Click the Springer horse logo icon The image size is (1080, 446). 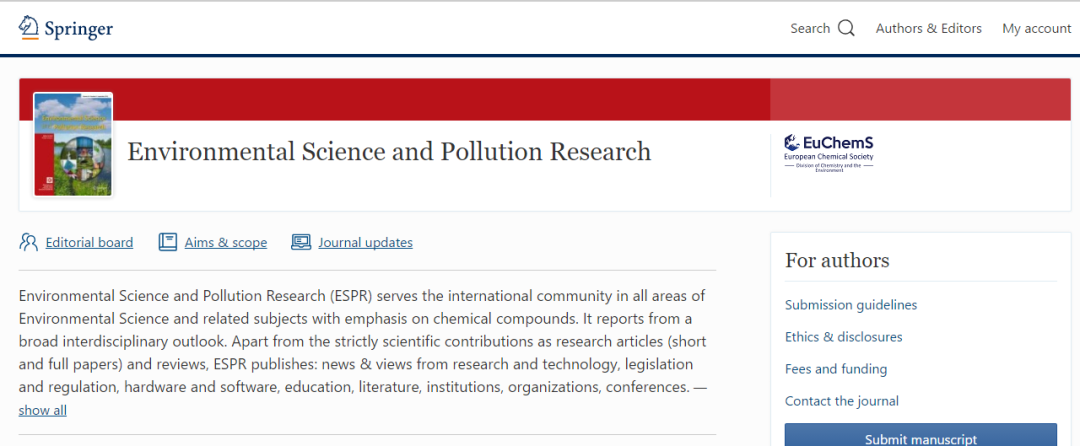(29, 28)
